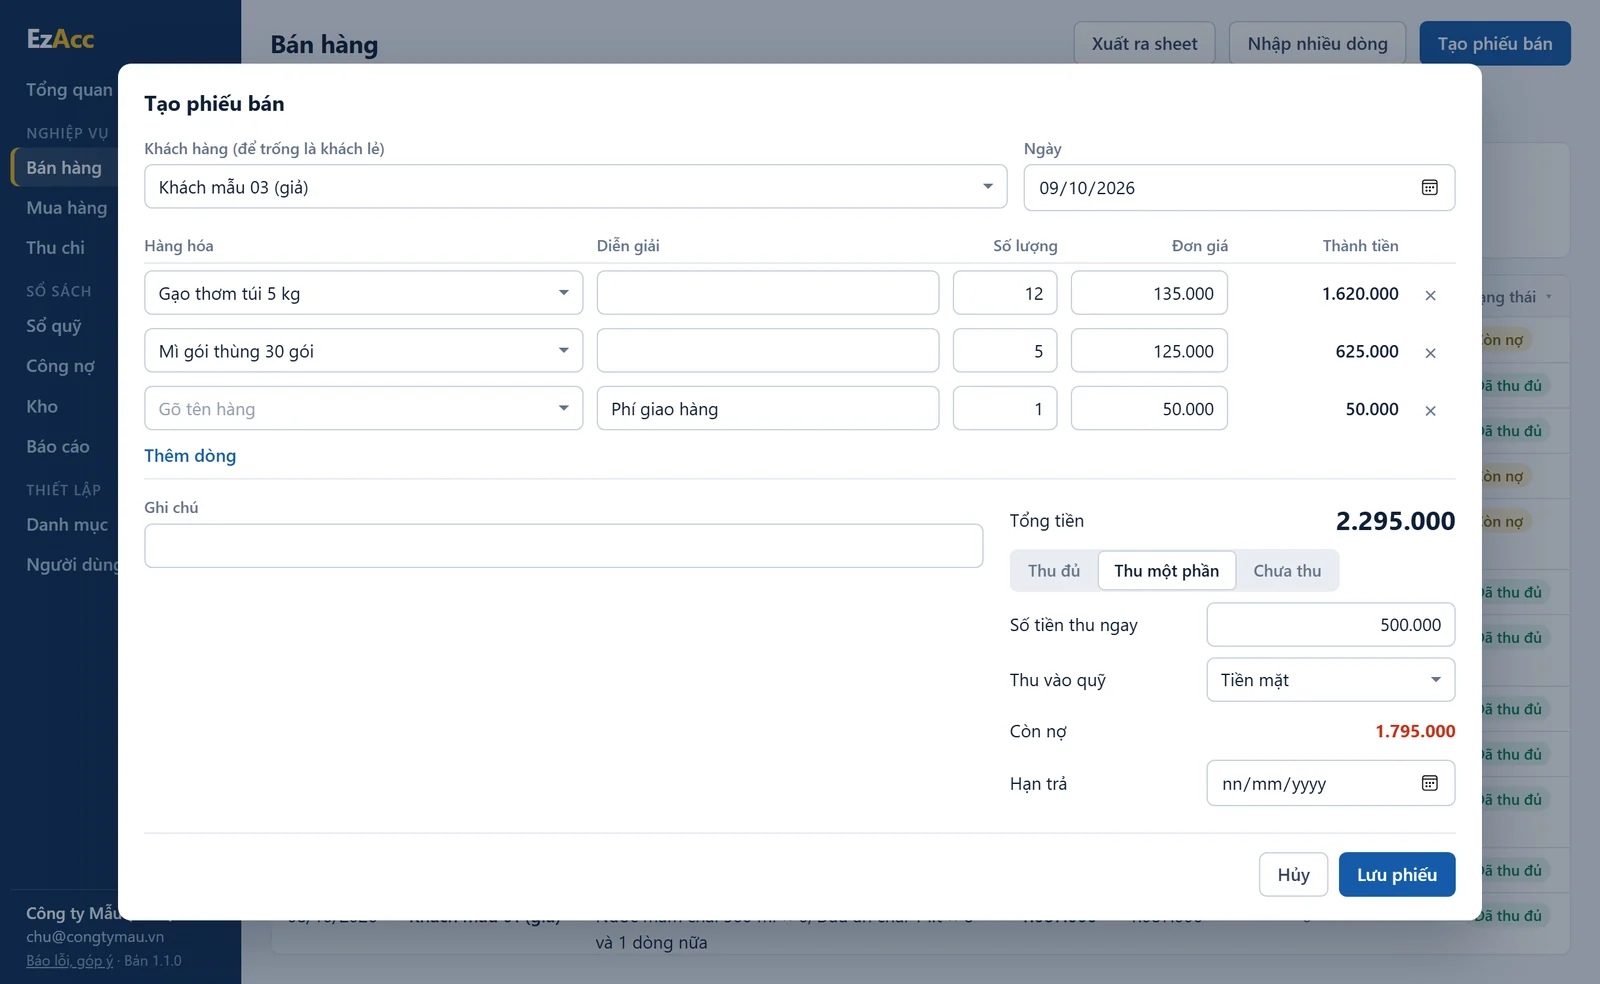Open Sổ quỹ in sidebar
The width and height of the screenshot is (1600, 984).
coord(53,326)
